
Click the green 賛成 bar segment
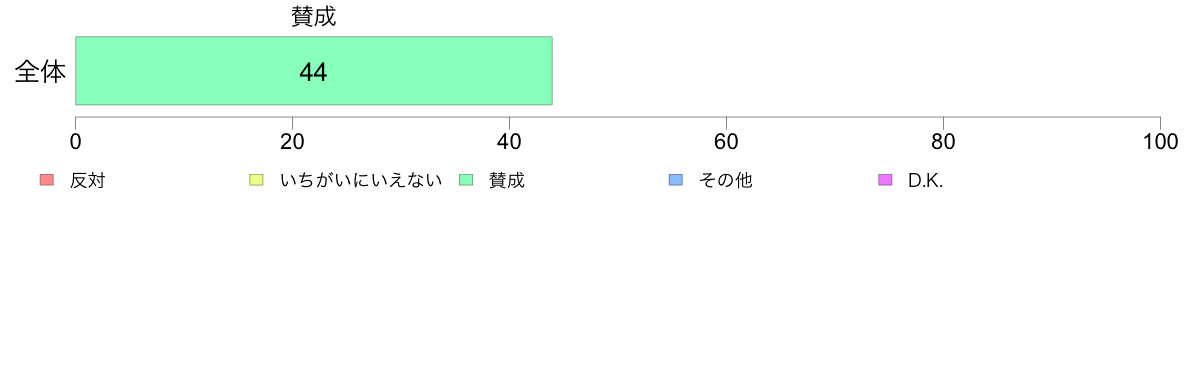[x=314, y=70]
